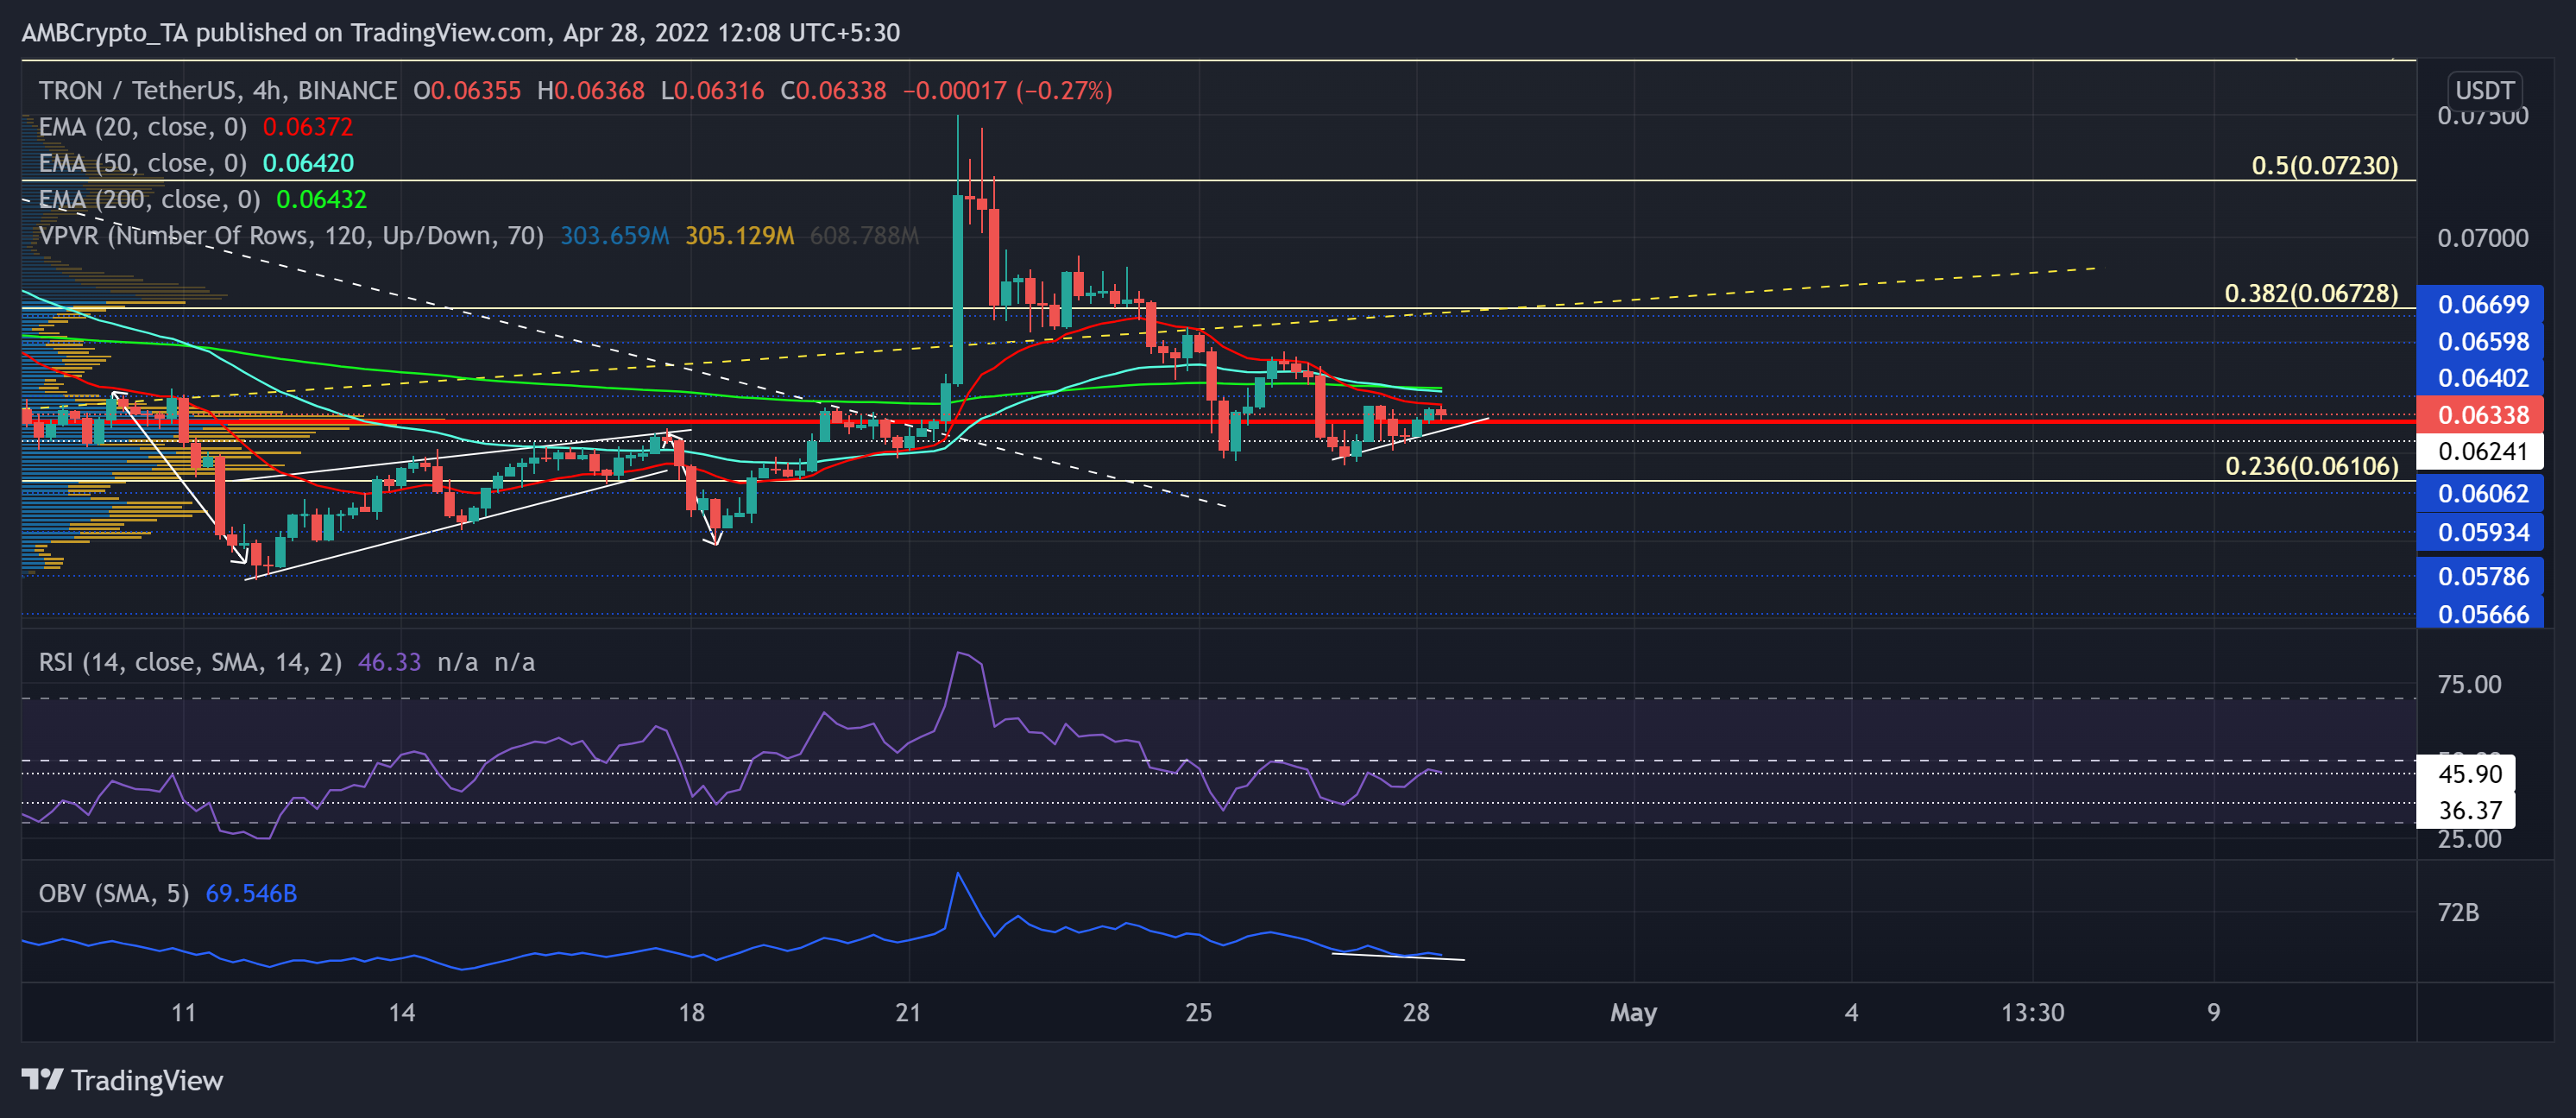Click the white 0.06241 price tag
The image size is (2576, 1118).
tap(2482, 451)
